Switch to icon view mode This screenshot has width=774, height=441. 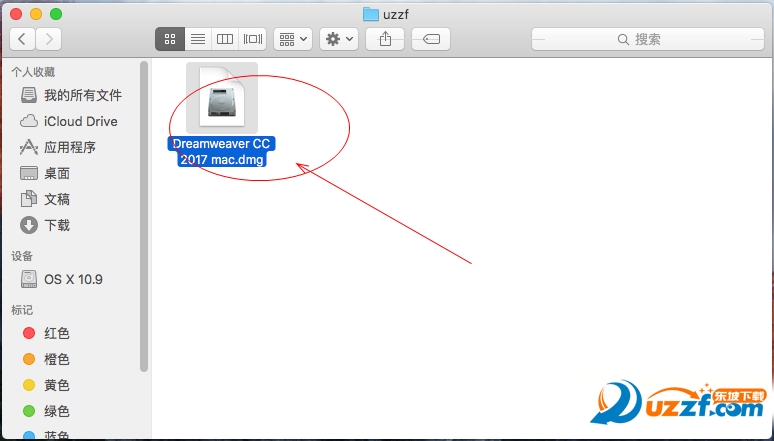point(170,39)
